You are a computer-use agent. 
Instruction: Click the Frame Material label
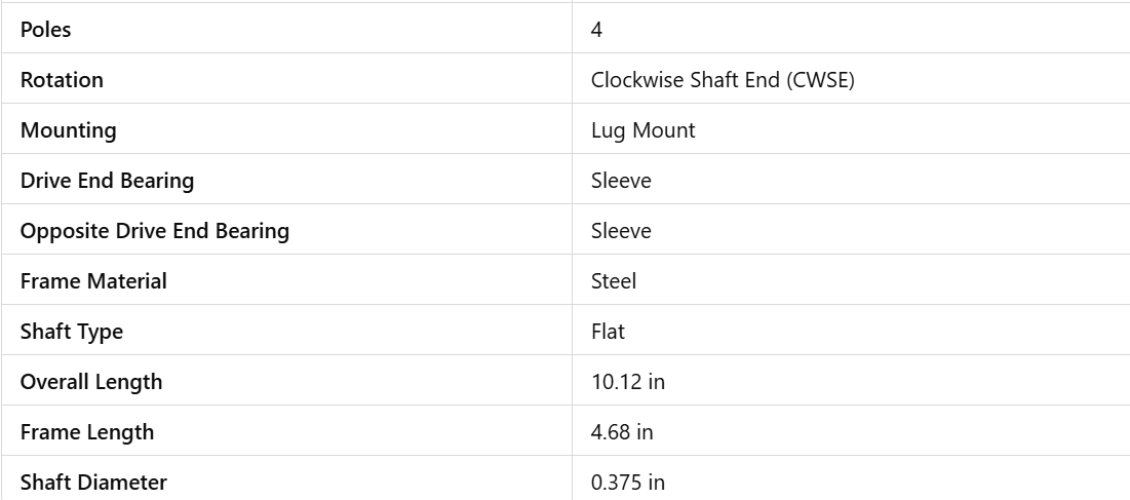pyautogui.click(x=93, y=282)
